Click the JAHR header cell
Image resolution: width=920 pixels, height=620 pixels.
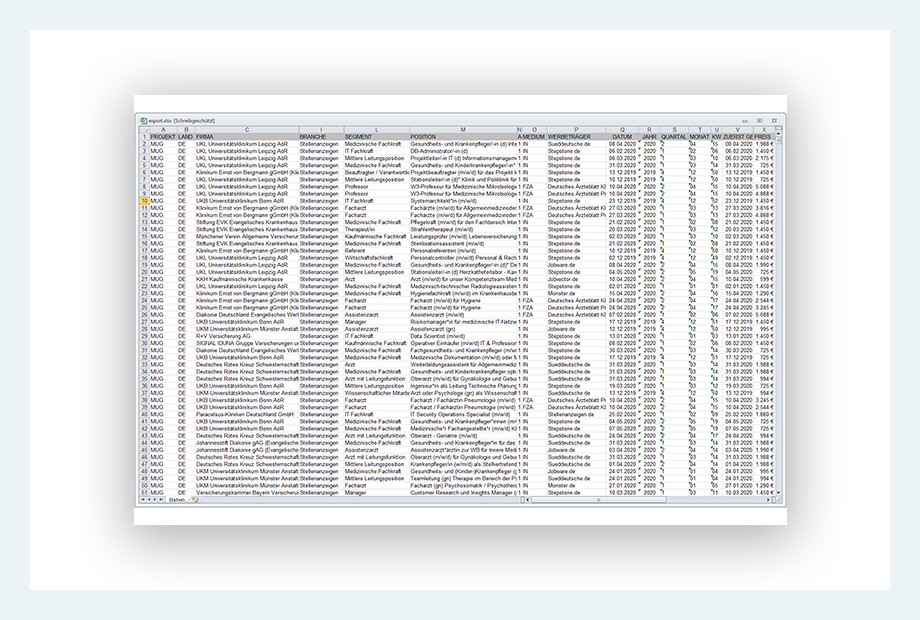649,137
